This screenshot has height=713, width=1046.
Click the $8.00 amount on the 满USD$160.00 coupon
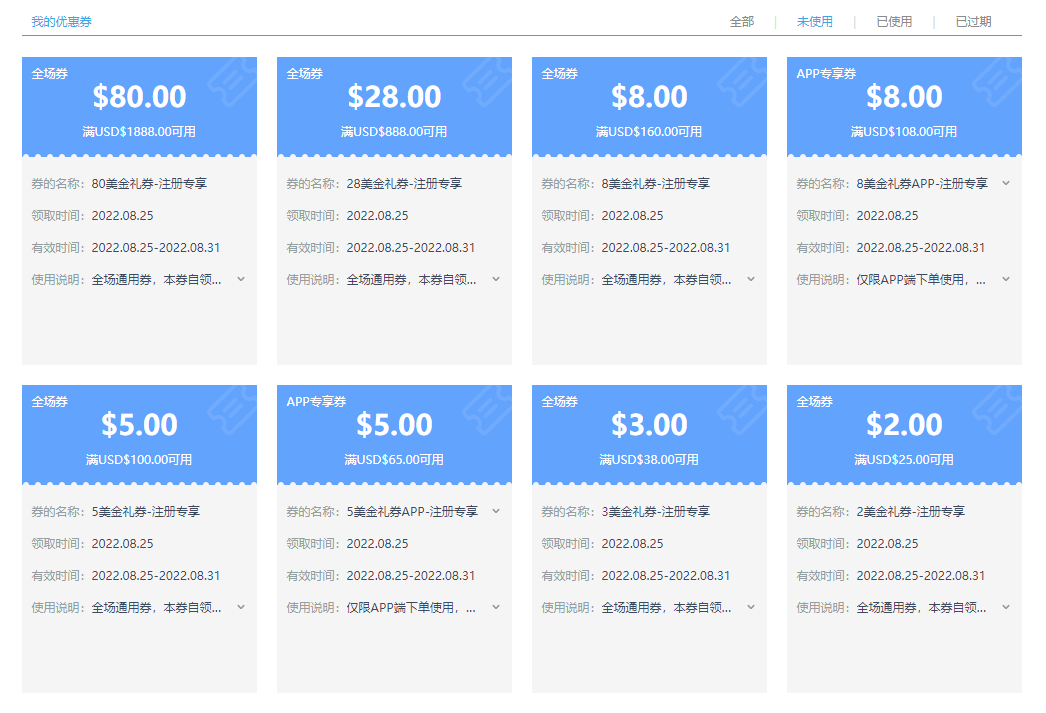pyautogui.click(x=649, y=97)
